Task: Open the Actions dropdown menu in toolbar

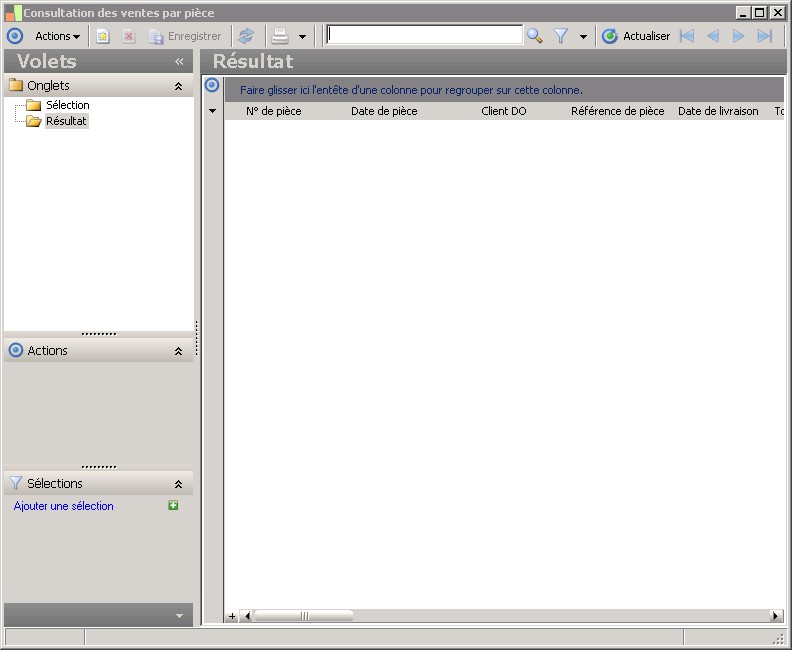Action: 57,36
